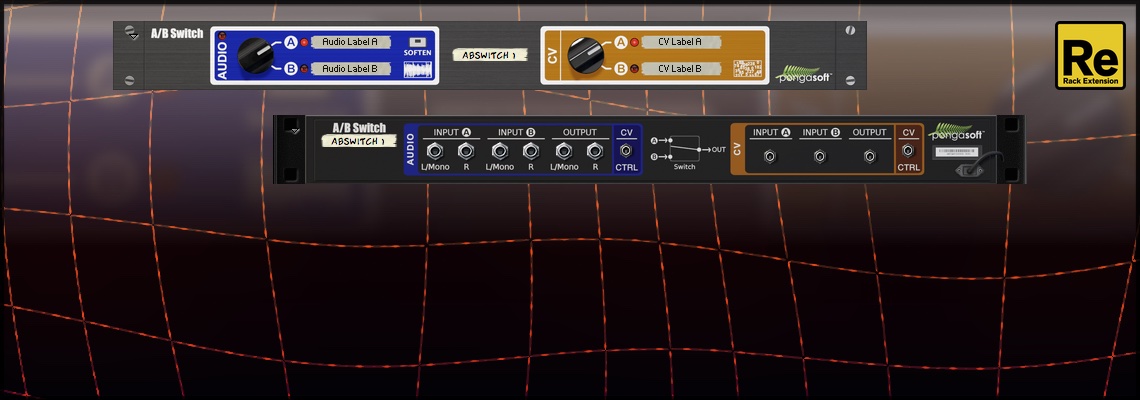
Task: Click the OUTPUT heading in rear audio section
Action: pyautogui.click(x=579, y=132)
